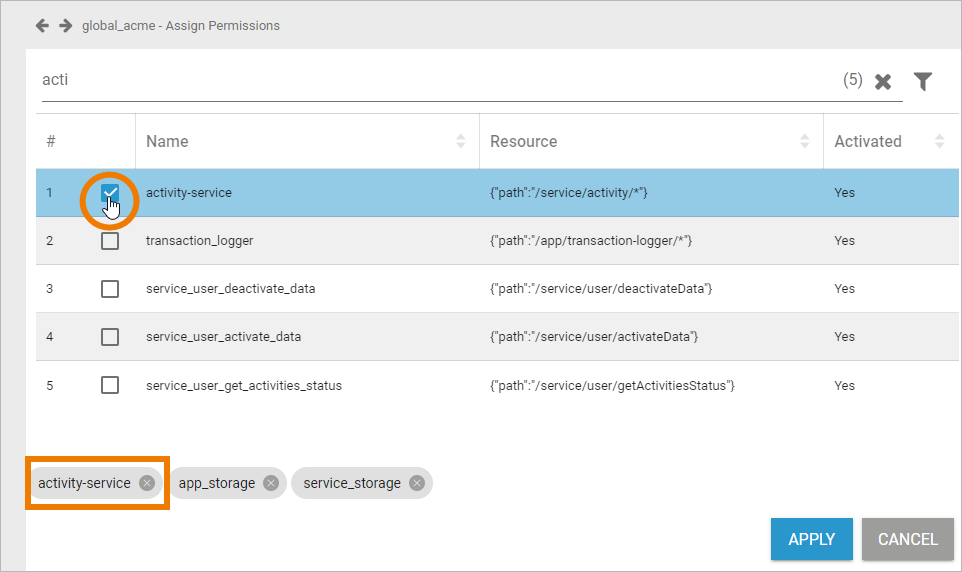Clear the search field with X icon
Screen dimensions: 962x572
click(883, 82)
